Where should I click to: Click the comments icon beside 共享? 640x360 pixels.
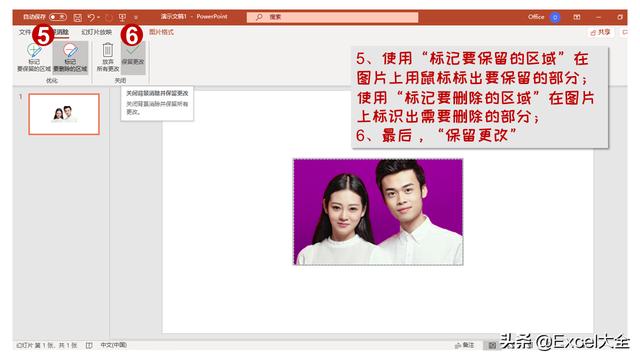624,32
